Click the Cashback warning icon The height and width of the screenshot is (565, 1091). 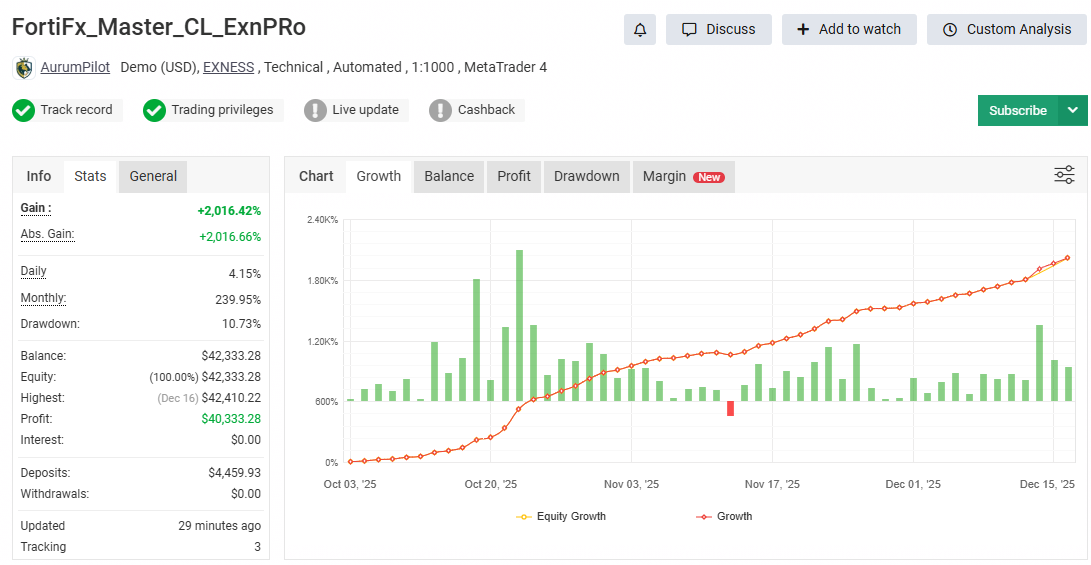tap(440, 110)
